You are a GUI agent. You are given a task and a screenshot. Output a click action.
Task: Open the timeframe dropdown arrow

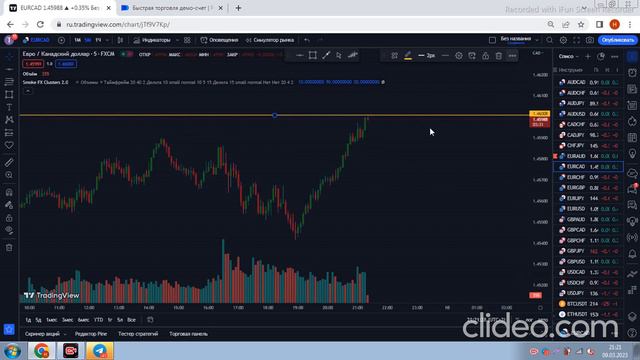[107, 40]
